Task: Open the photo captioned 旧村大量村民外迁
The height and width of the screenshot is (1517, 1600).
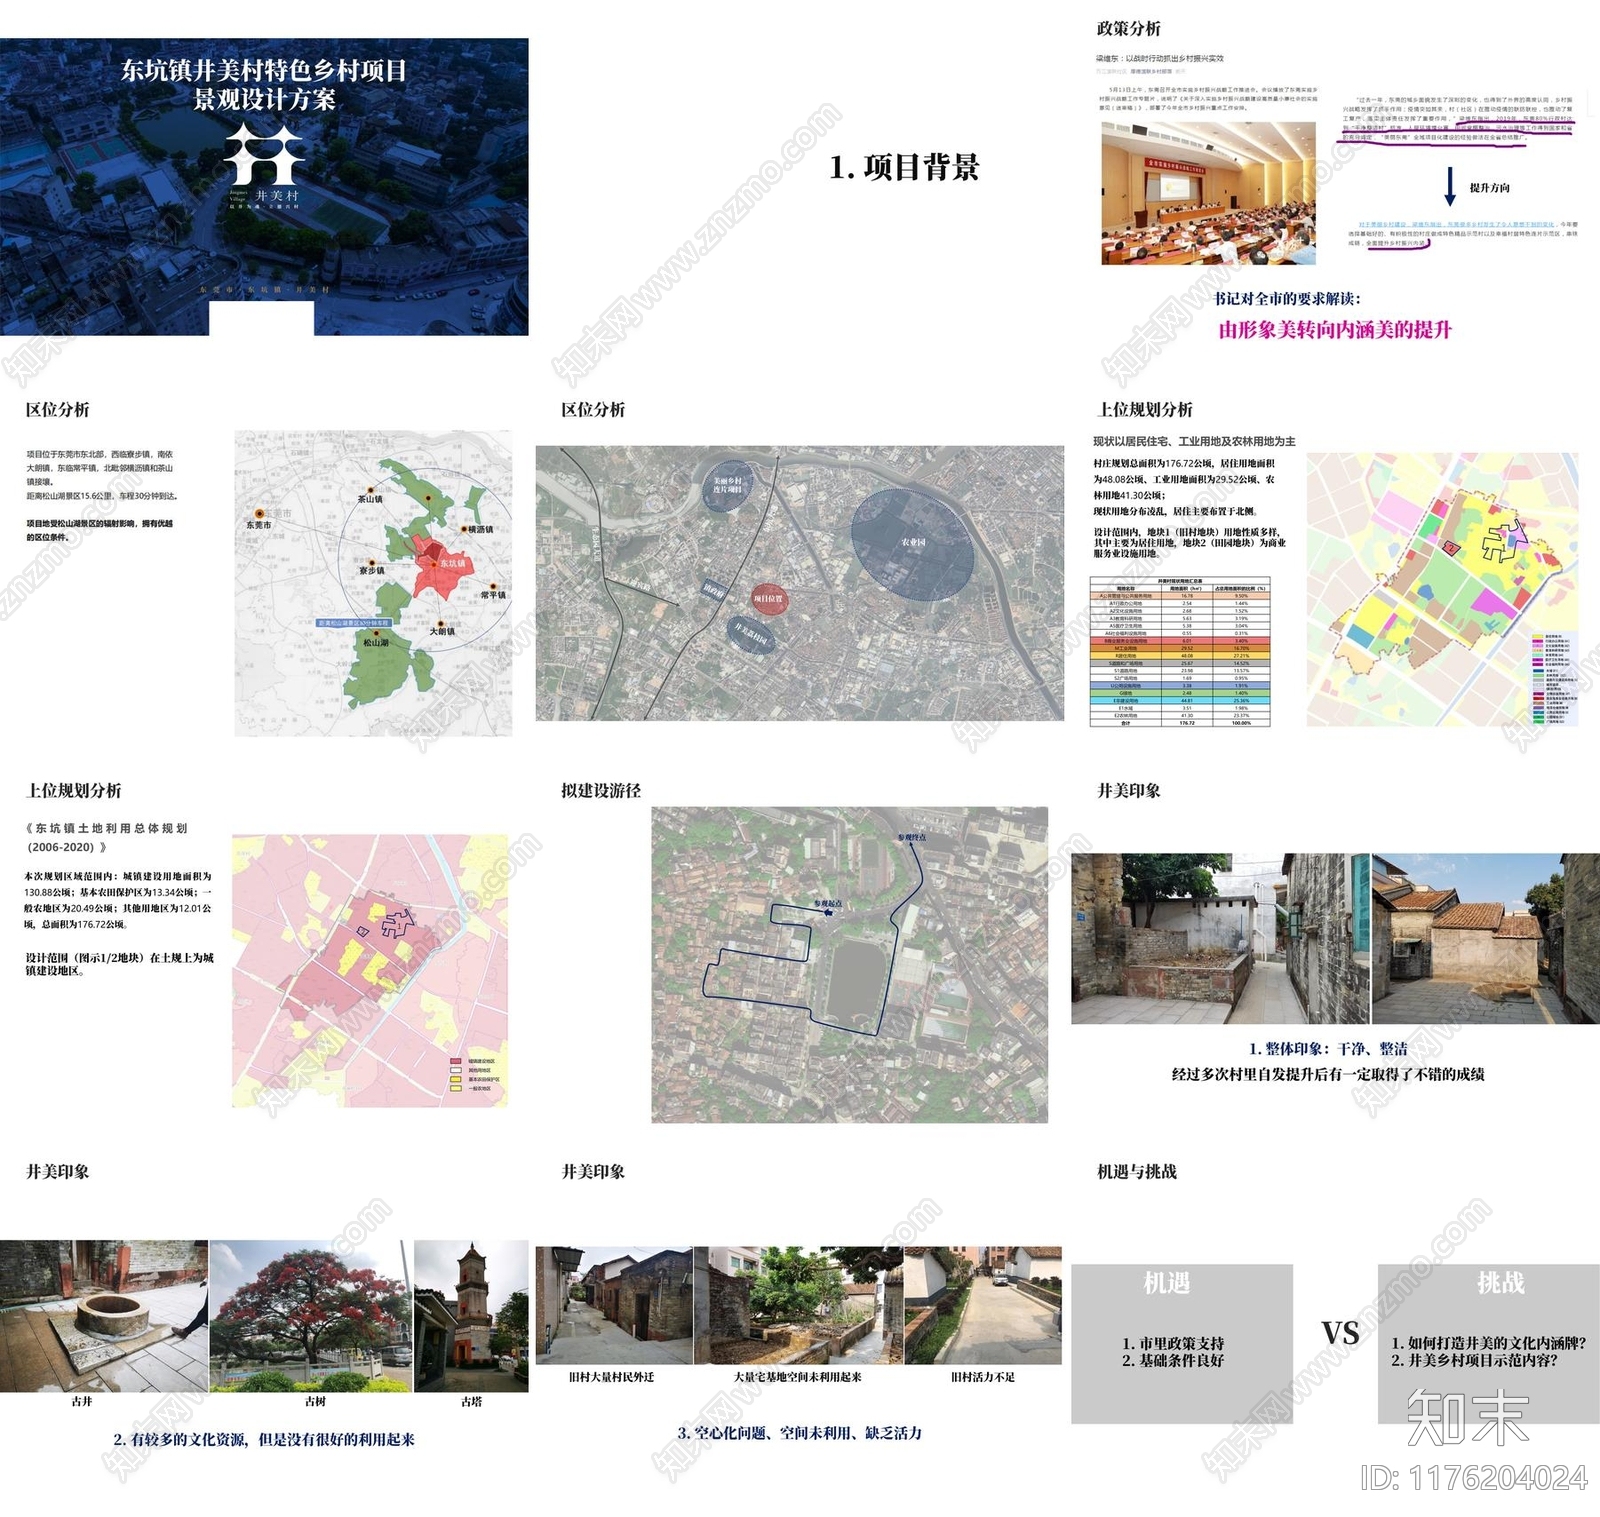Action: point(614,1305)
